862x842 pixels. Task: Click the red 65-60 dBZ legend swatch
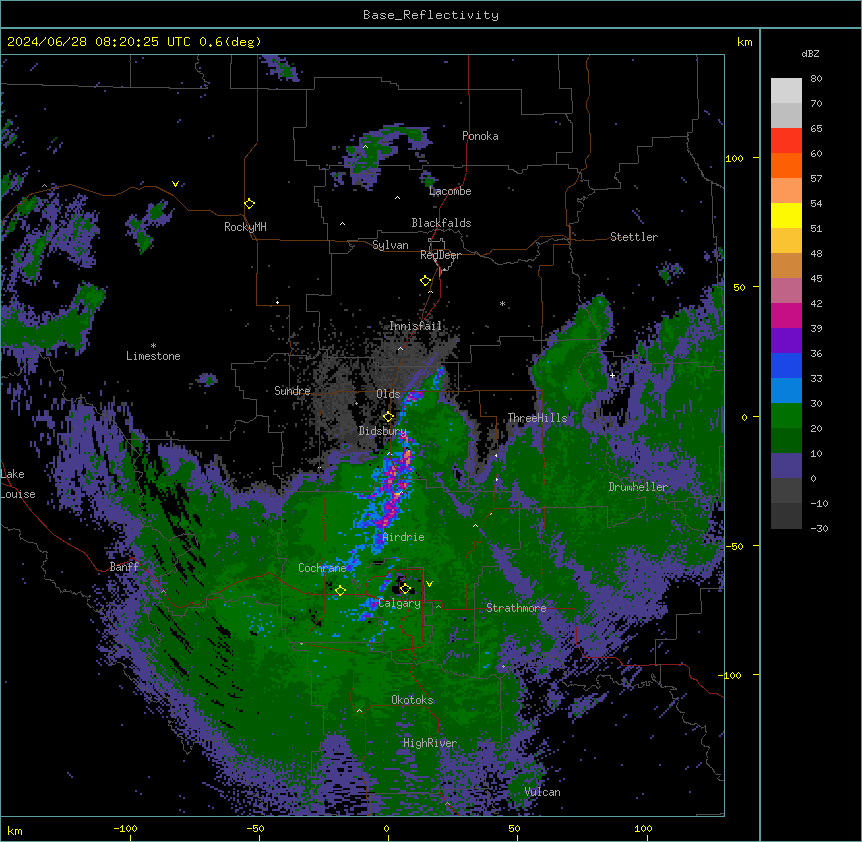tap(786, 141)
